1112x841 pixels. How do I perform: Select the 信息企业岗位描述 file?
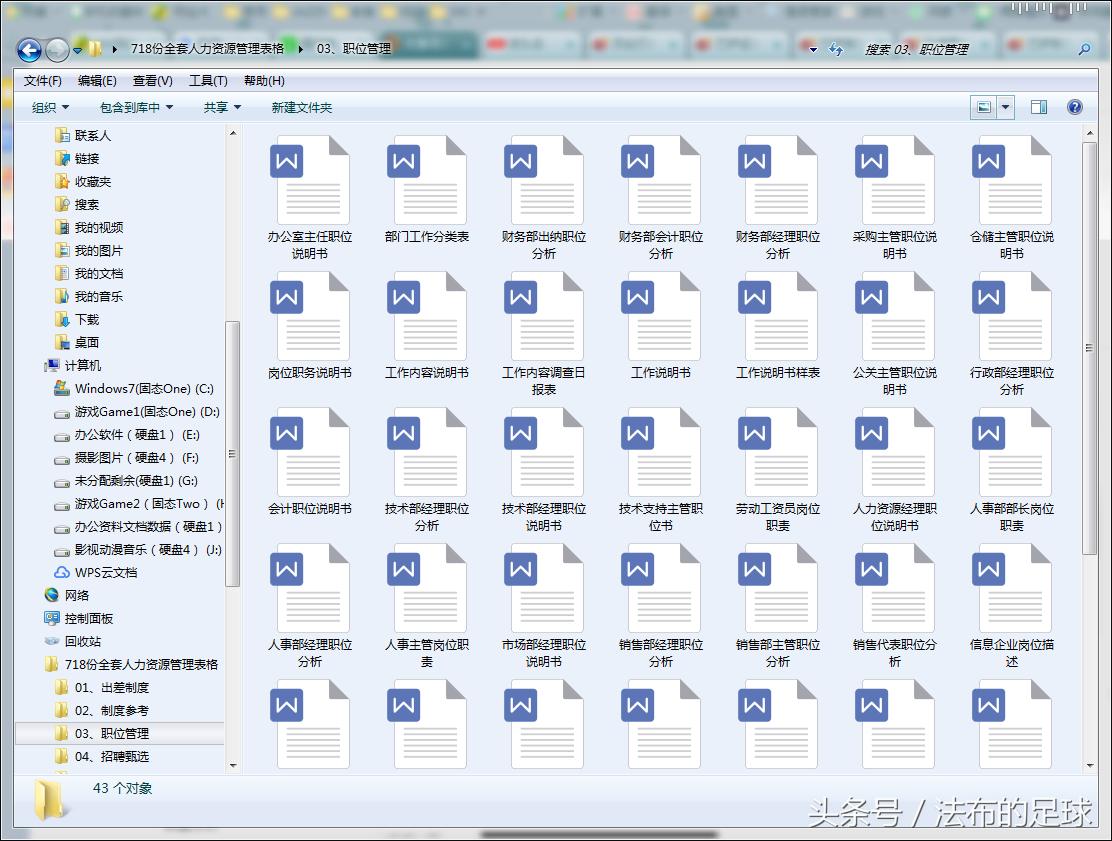coord(1011,590)
